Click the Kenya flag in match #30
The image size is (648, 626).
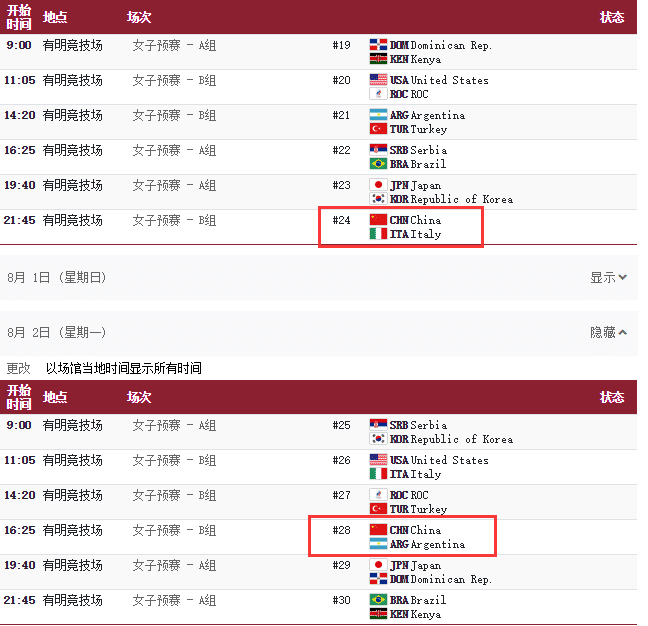[378, 614]
